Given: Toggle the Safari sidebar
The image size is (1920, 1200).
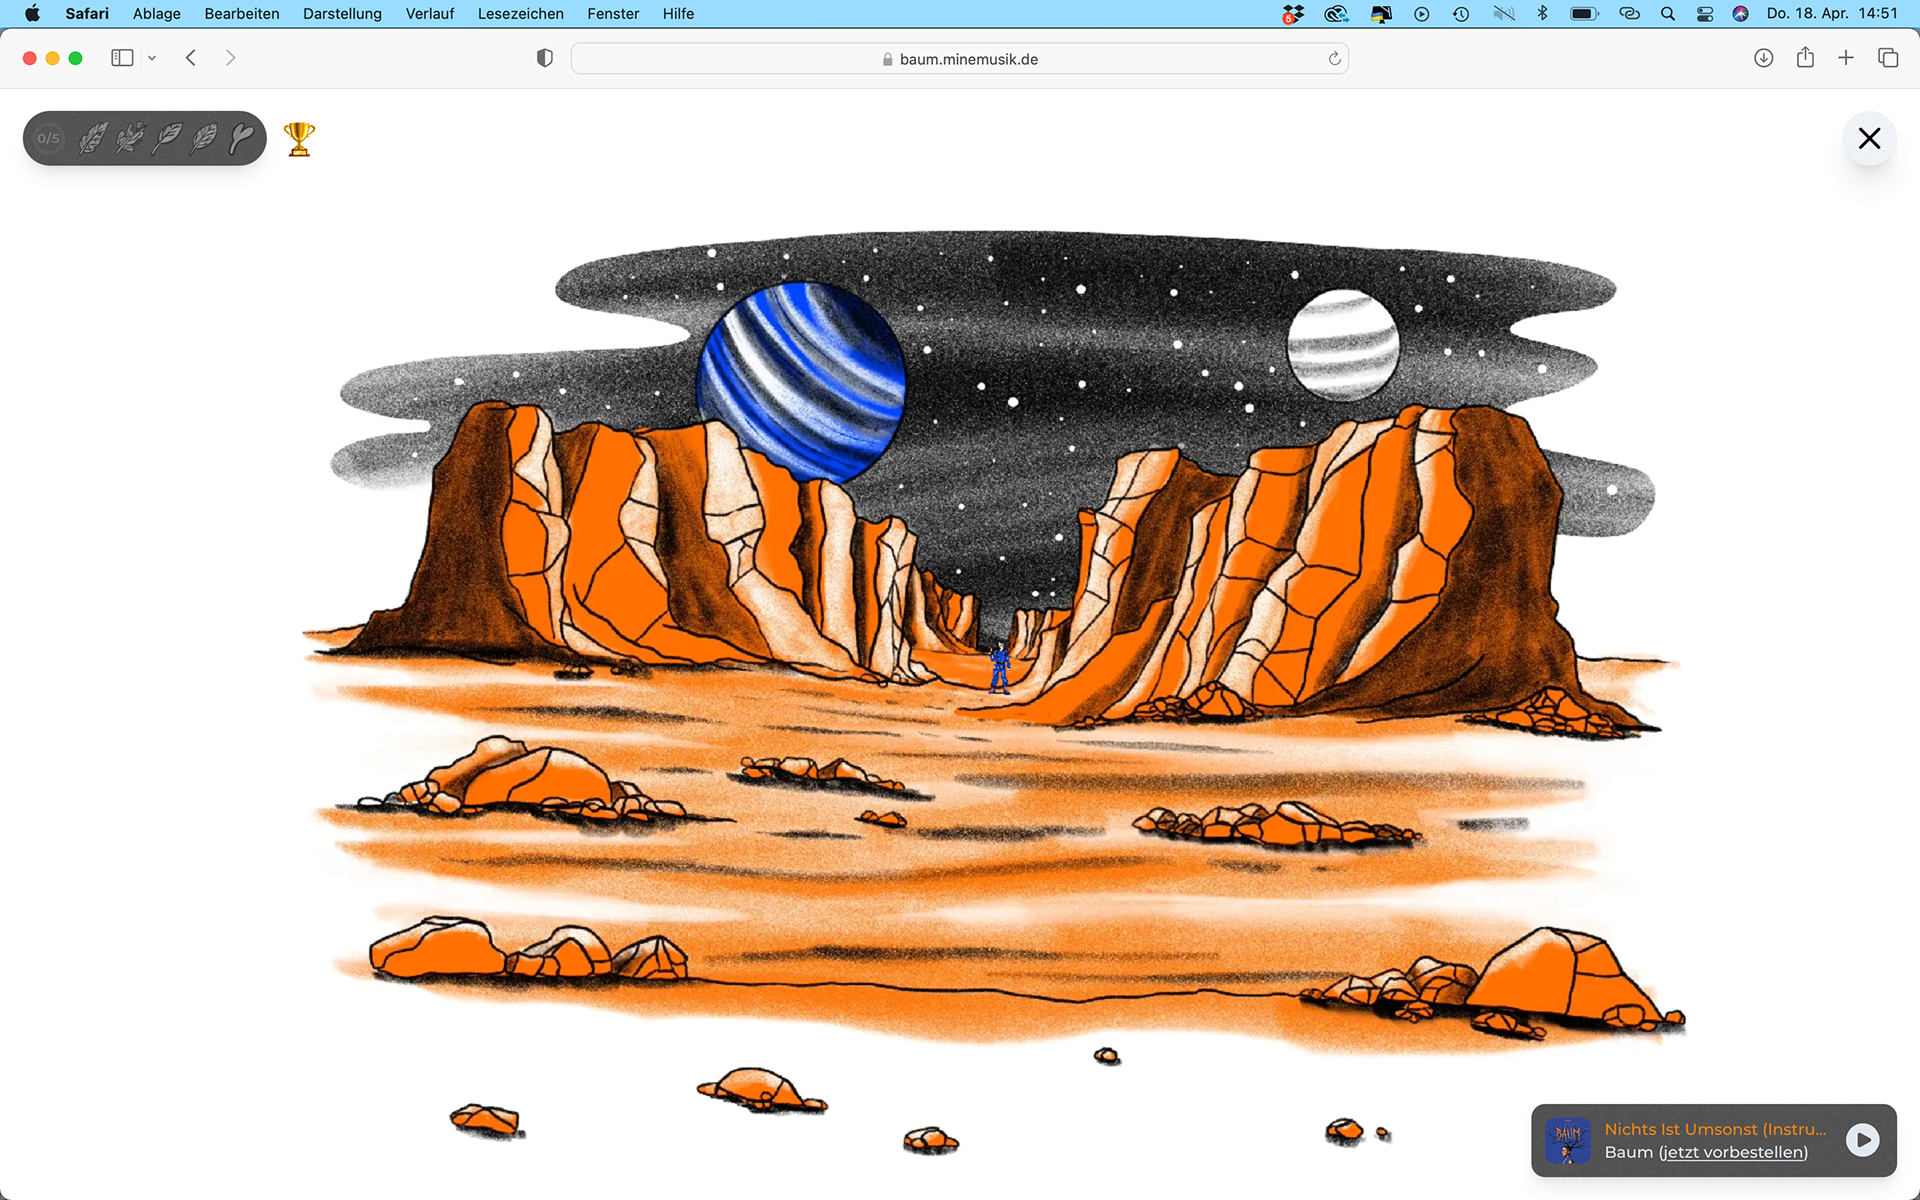Looking at the screenshot, I should 122,58.
